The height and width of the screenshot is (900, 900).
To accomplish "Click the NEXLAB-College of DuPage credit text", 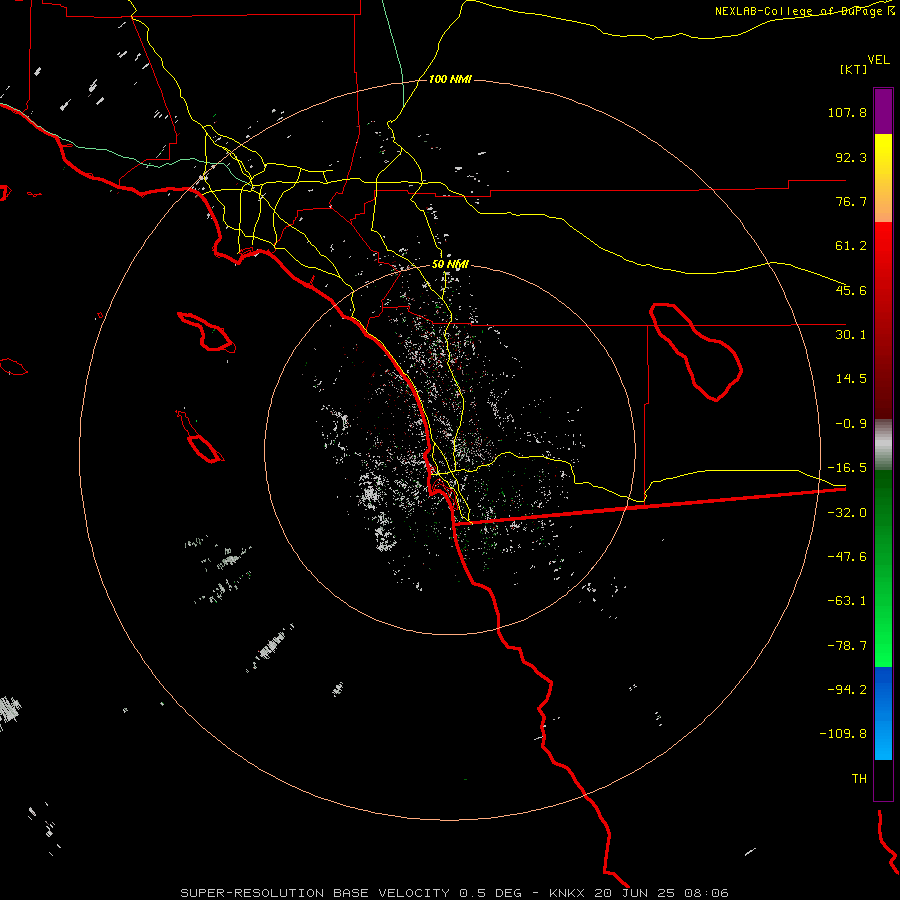I will point(798,11).
